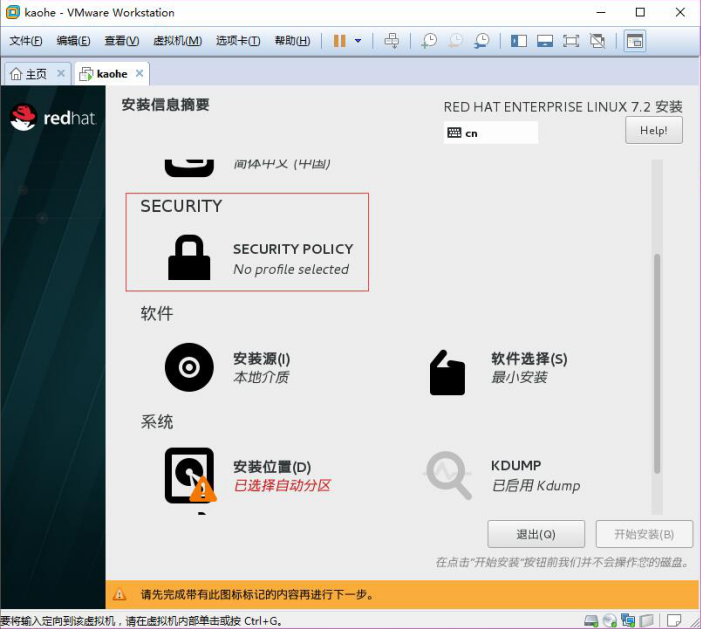Click the cn keyboard layout indicator
The width and height of the screenshot is (701, 629).
[x=491, y=133]
